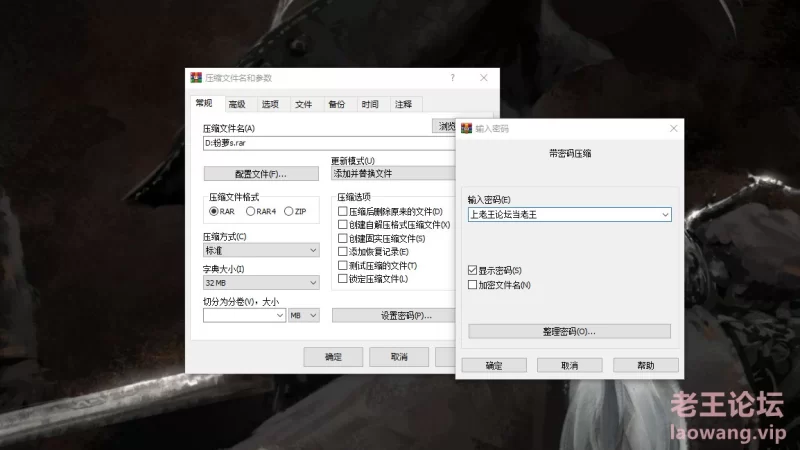Enable 压缩后删除原来的文件 checkbox
The width and height of the screenshot is (800, 450).
[343, 211]
